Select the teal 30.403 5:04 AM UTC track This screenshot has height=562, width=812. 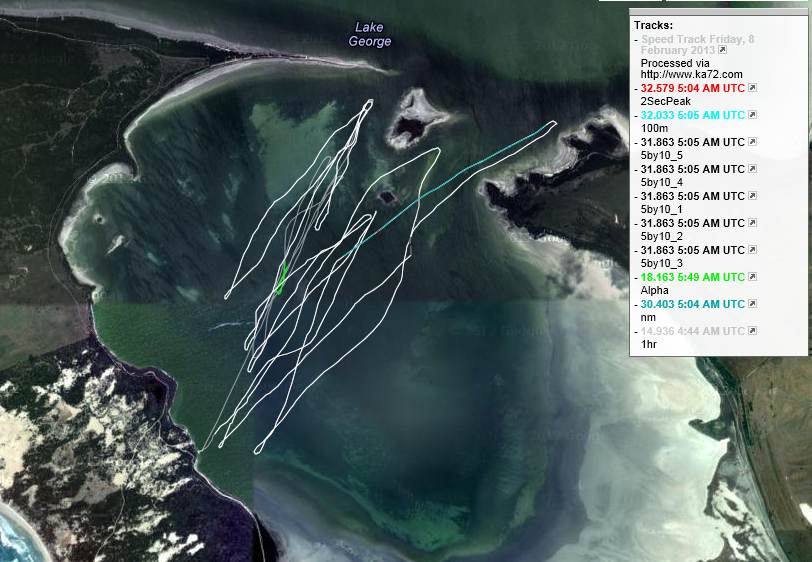(692, 304)
